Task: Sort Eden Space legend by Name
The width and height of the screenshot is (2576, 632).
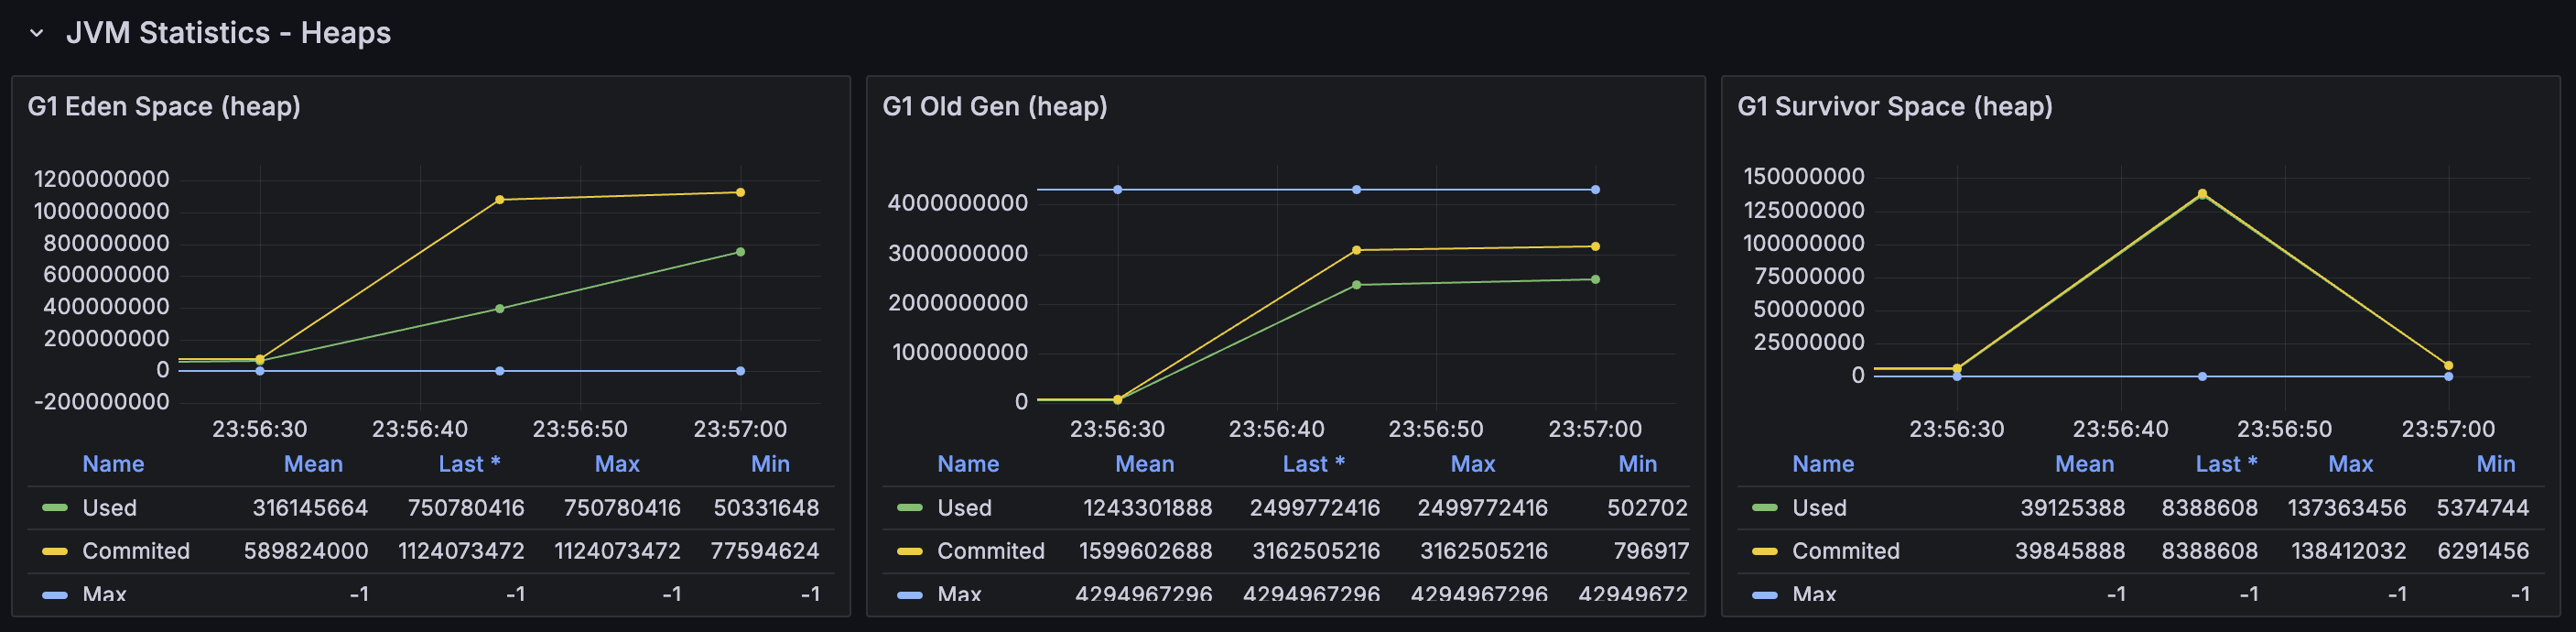Action: pos(113,464)
